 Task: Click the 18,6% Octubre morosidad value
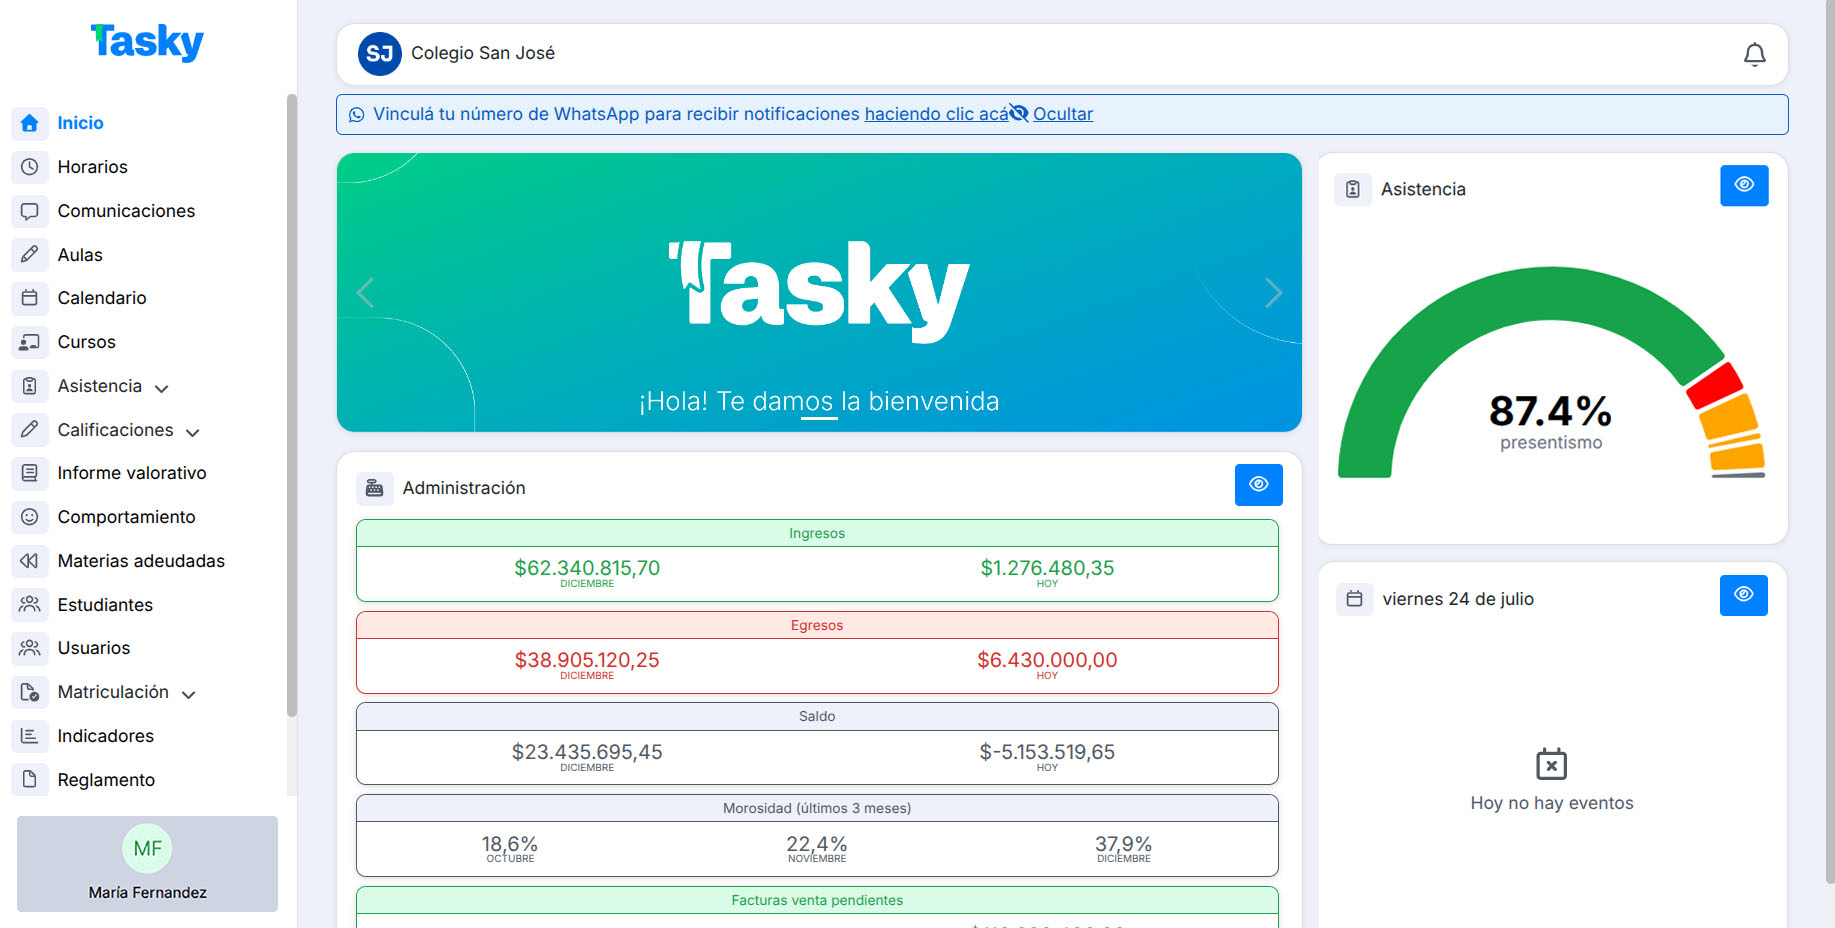pyautogui.click(x=510, y=845)
